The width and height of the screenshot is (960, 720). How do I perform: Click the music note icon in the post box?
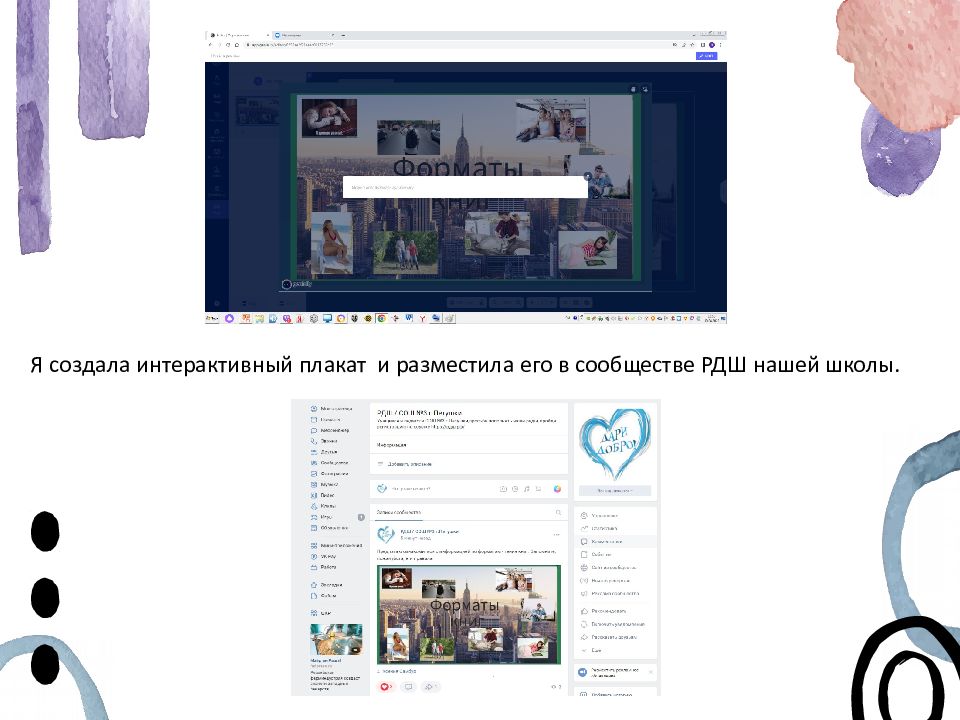tap(526, 489)
